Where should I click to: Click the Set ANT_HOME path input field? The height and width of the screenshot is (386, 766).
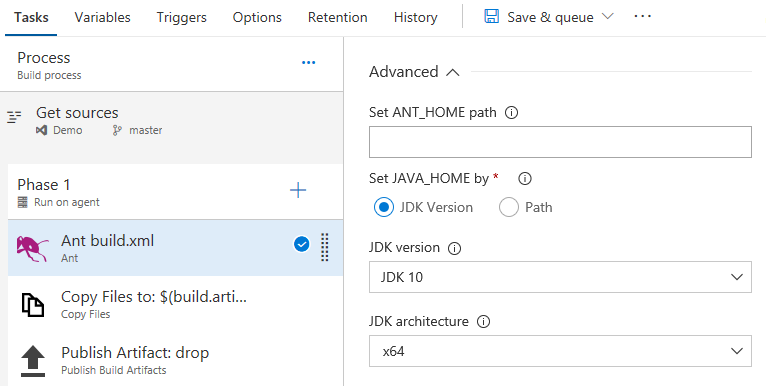coord(560,142)
